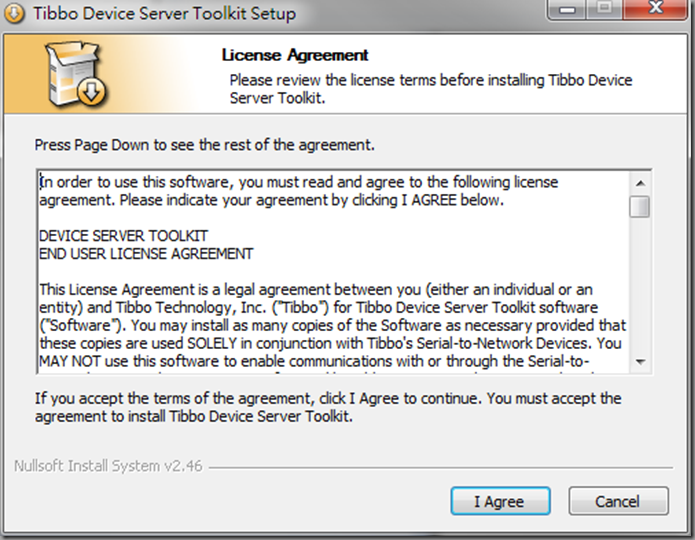Click the I Agree button

point(500,501)
